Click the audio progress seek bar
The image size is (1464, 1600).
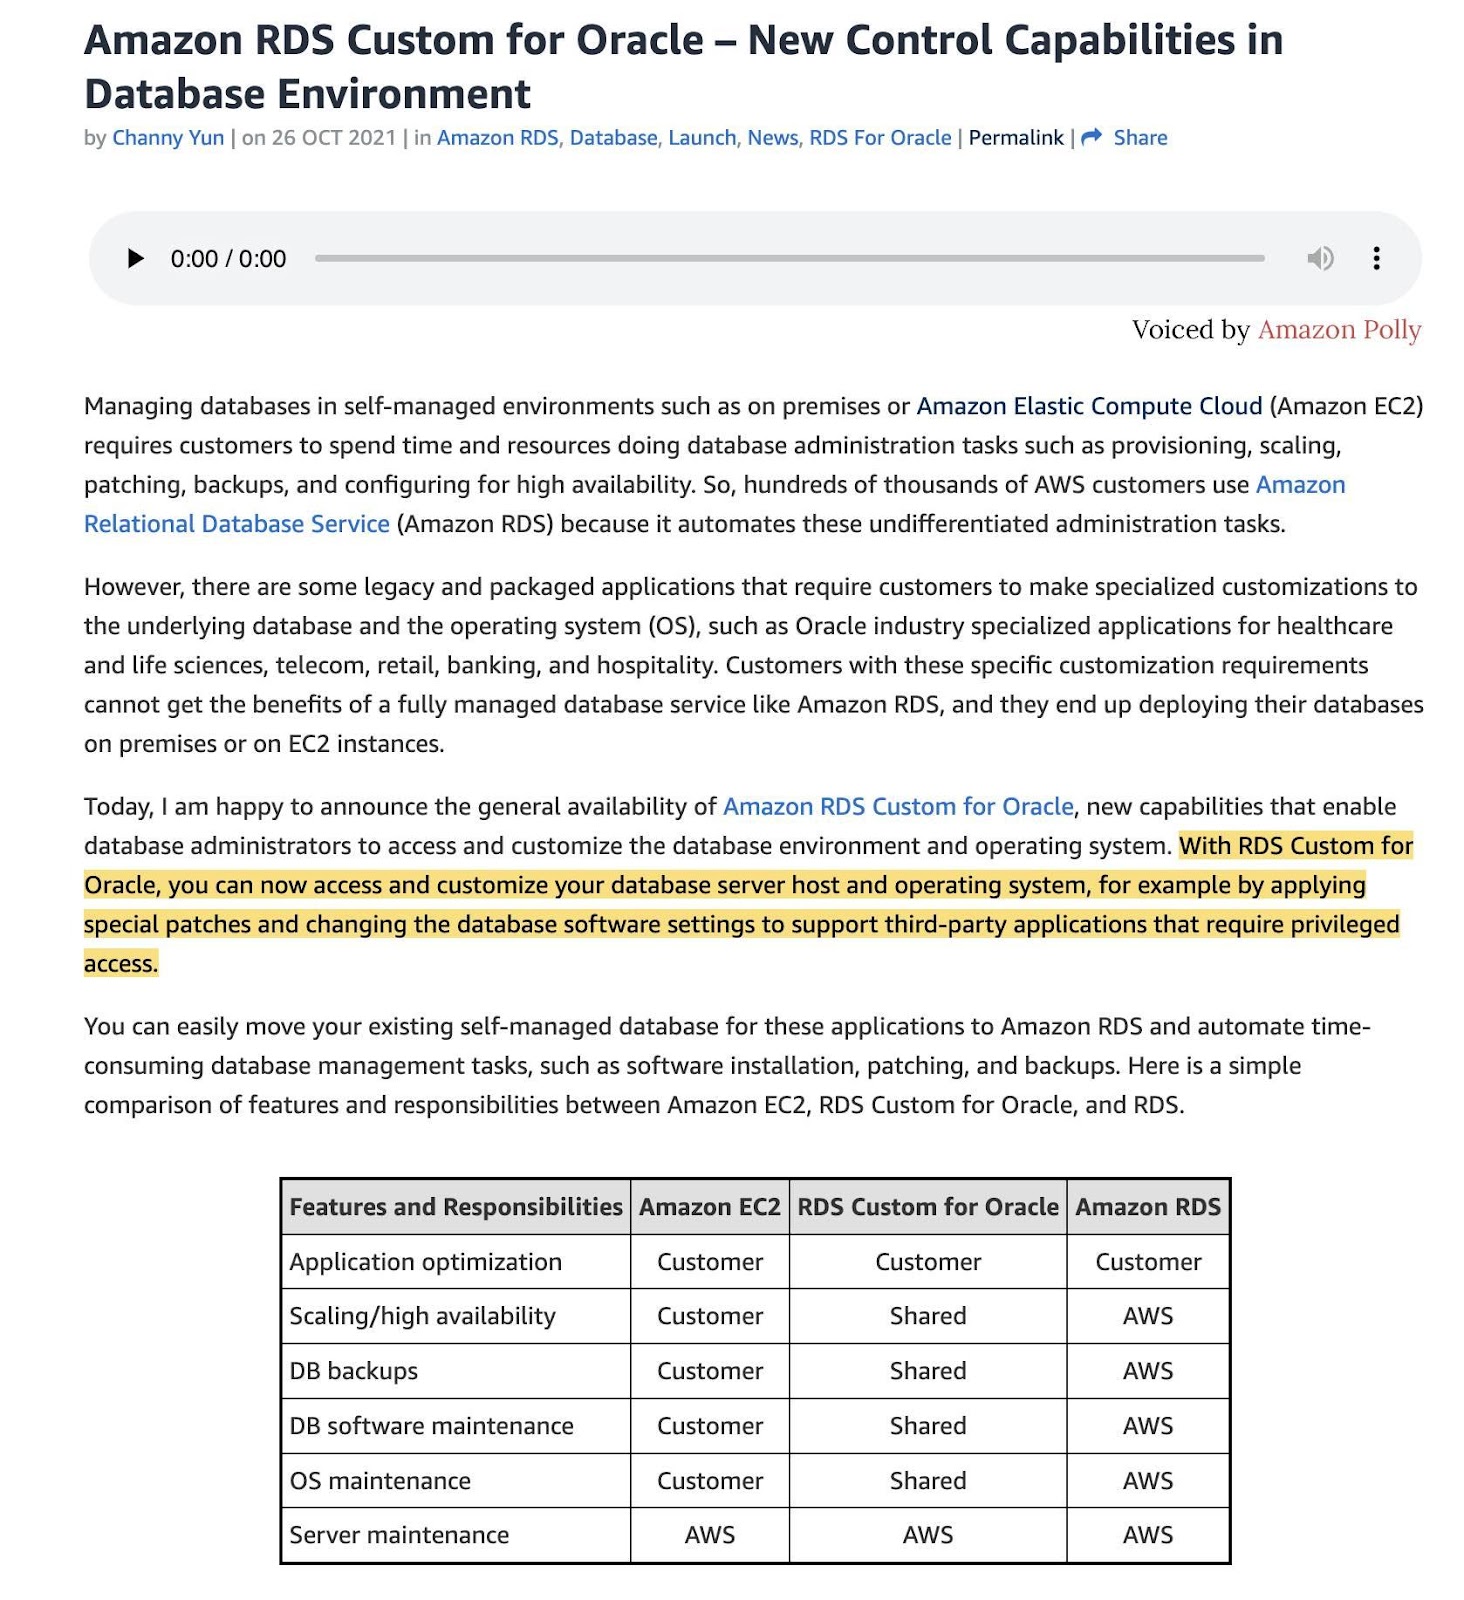coord(789,259)
